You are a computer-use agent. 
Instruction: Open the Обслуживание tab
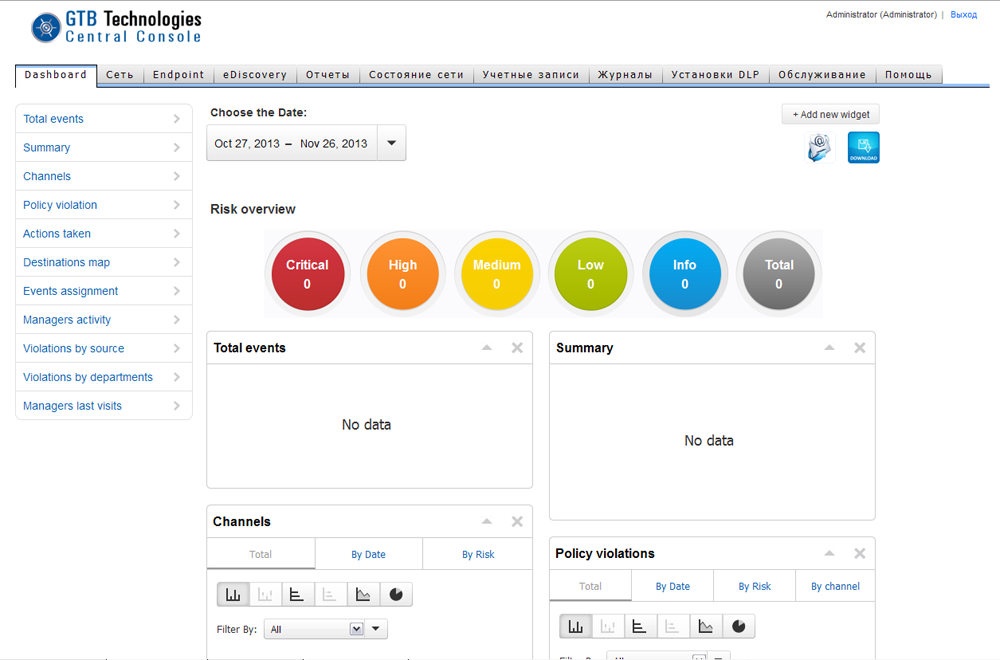click(x=822, y=75)
